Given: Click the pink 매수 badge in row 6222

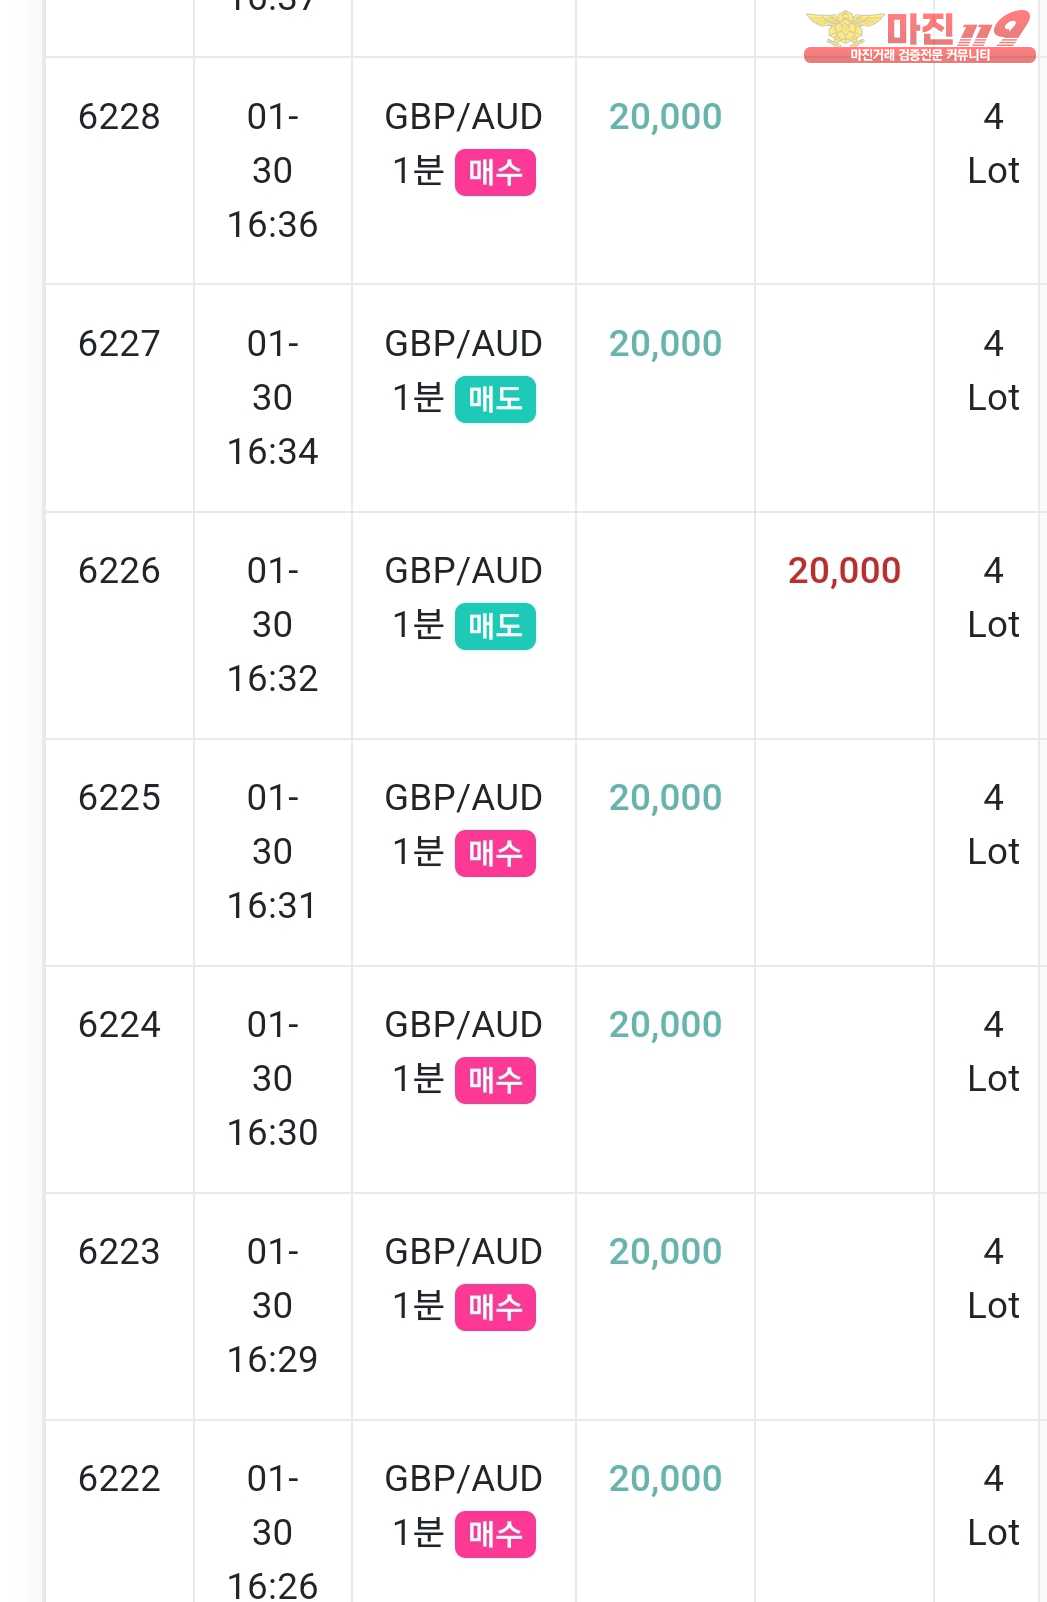Looking at the screenshot, I should tap(495, 1534).
